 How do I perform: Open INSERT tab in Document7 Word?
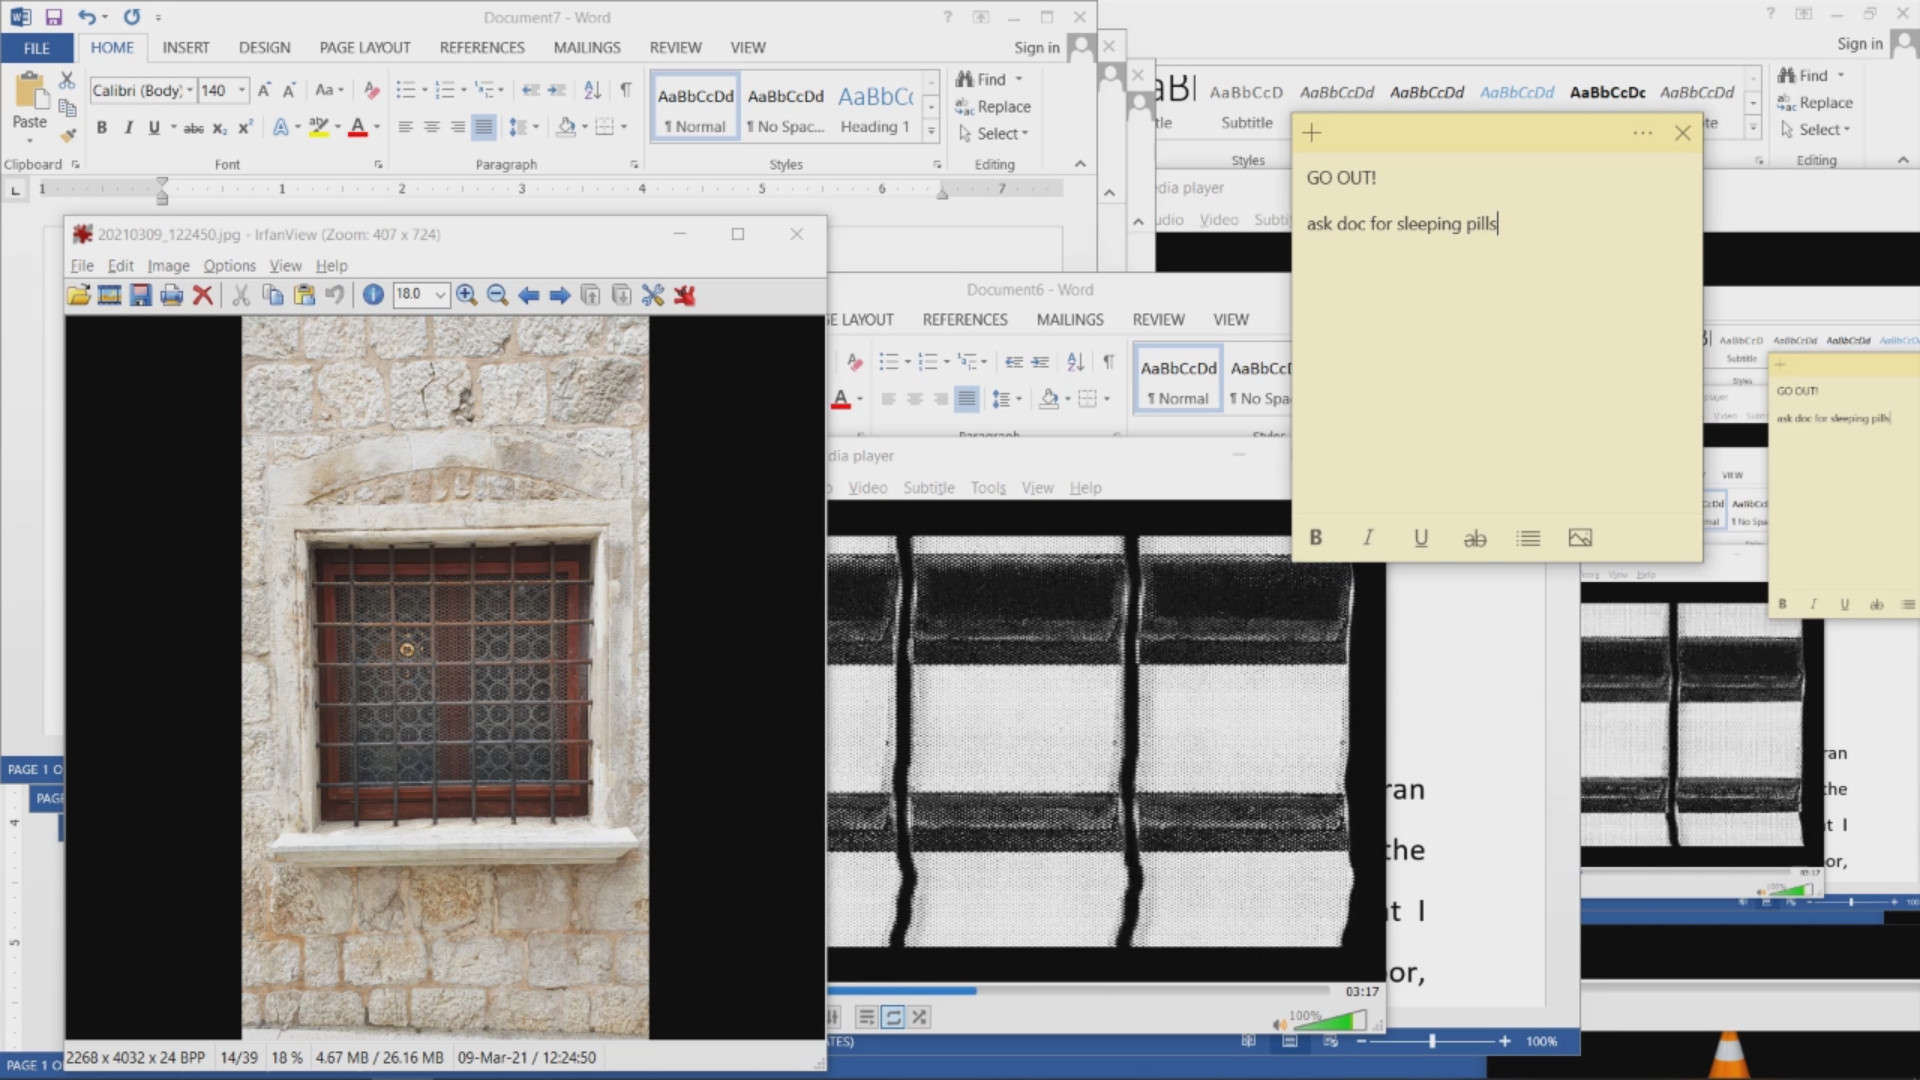tap(186, 47)
